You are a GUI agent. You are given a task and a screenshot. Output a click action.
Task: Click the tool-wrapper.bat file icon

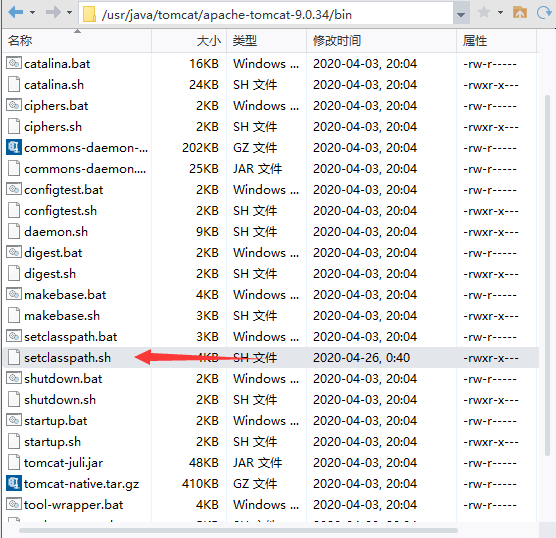[x=14, y=505]
